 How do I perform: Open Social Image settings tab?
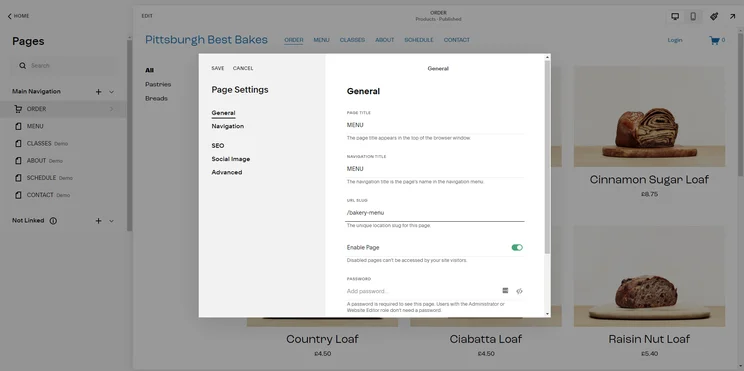coord(231,159)
